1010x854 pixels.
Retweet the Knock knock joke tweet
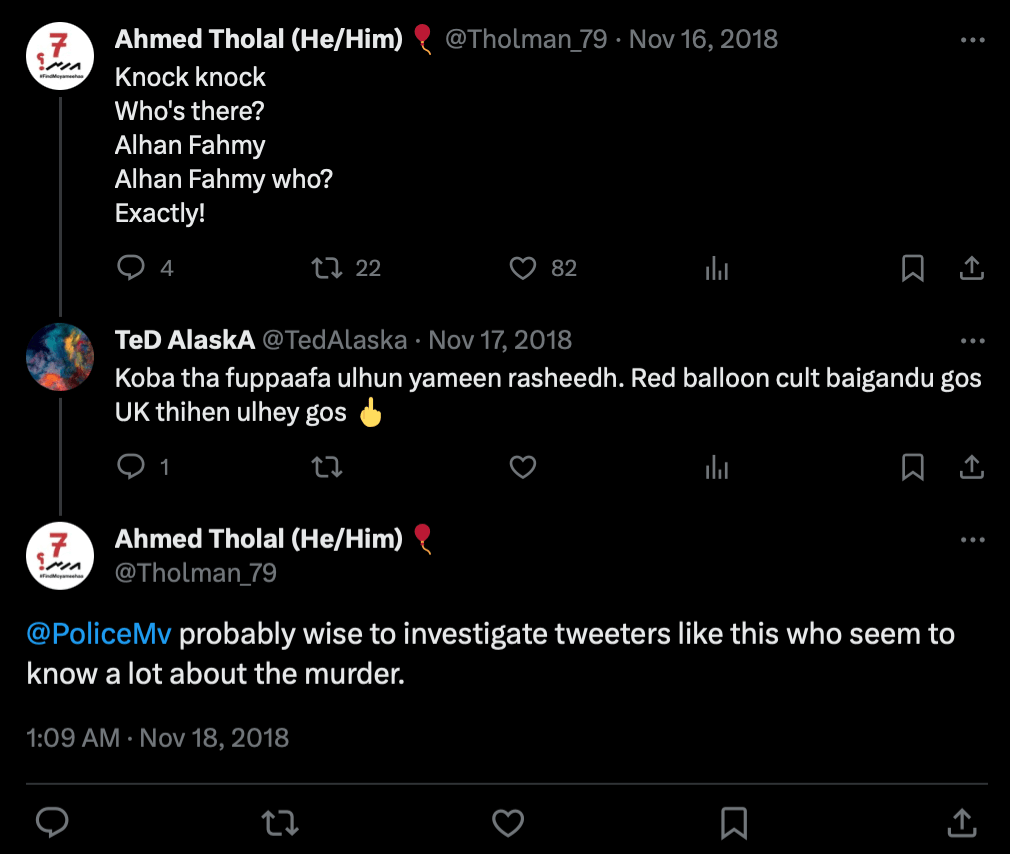coord(328,268)
